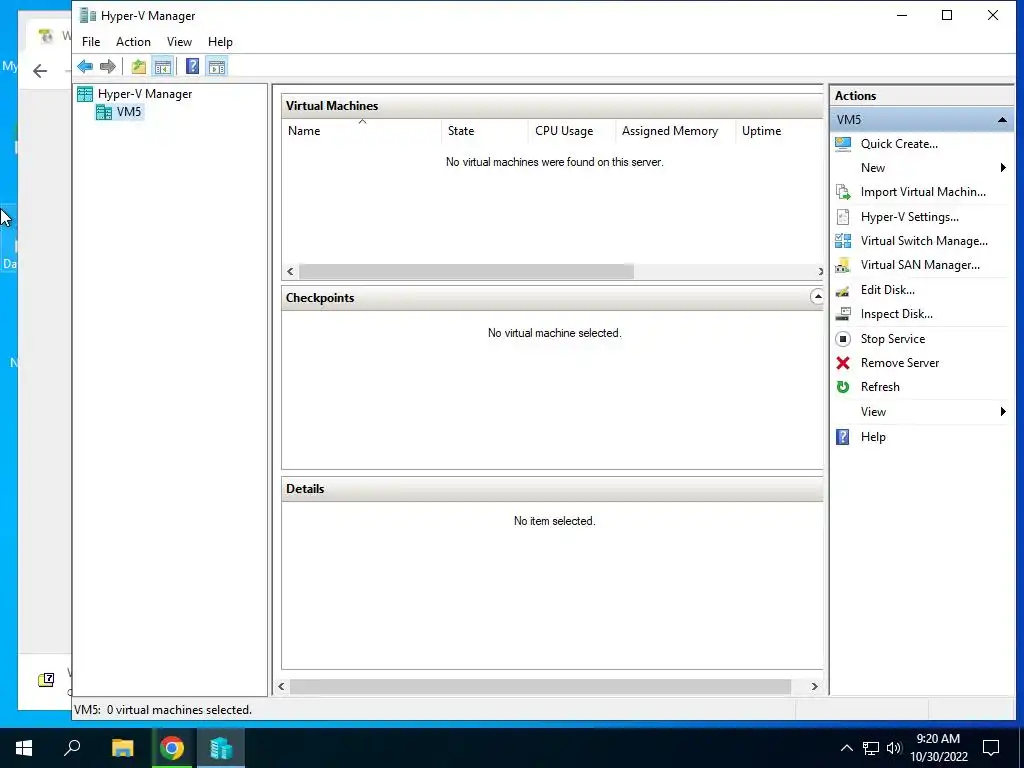Switch to Google Chrome on taskbar
The height and width of the screenshot is (768, 1024).
pos(172,748)
